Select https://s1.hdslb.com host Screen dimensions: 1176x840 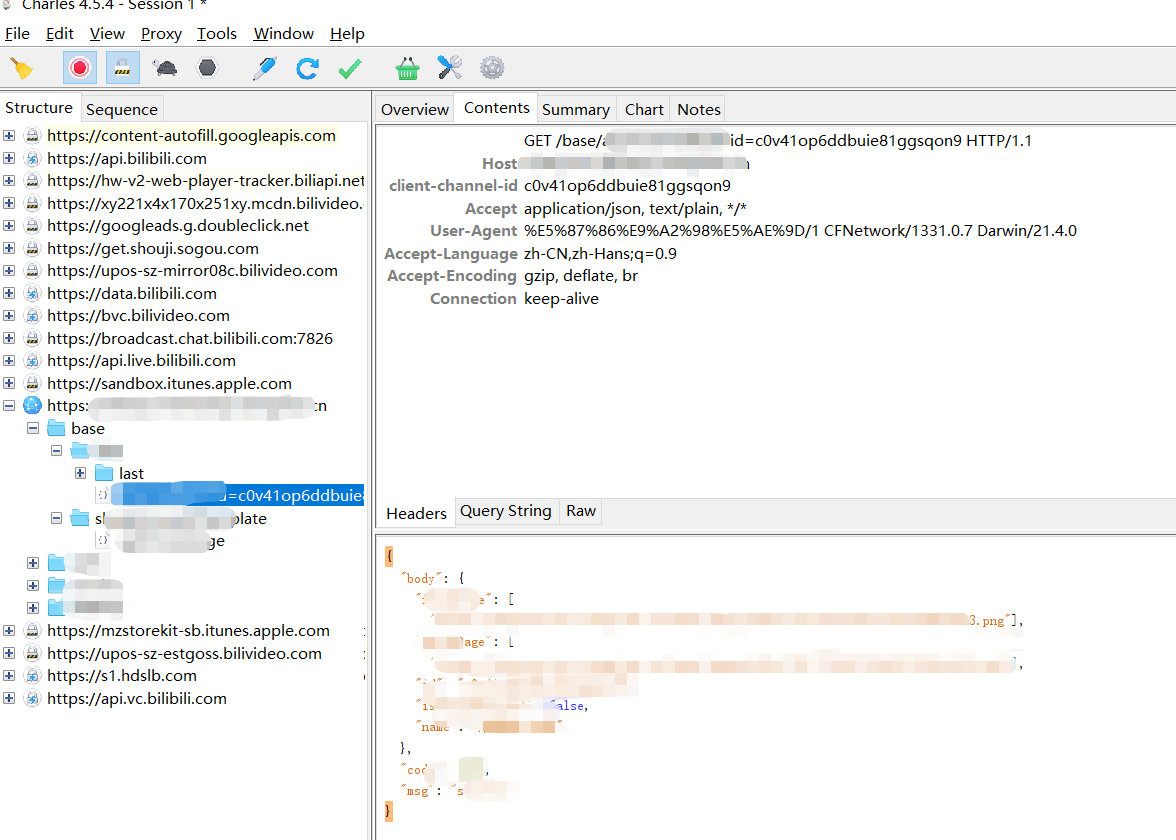(x=122, y=676)
